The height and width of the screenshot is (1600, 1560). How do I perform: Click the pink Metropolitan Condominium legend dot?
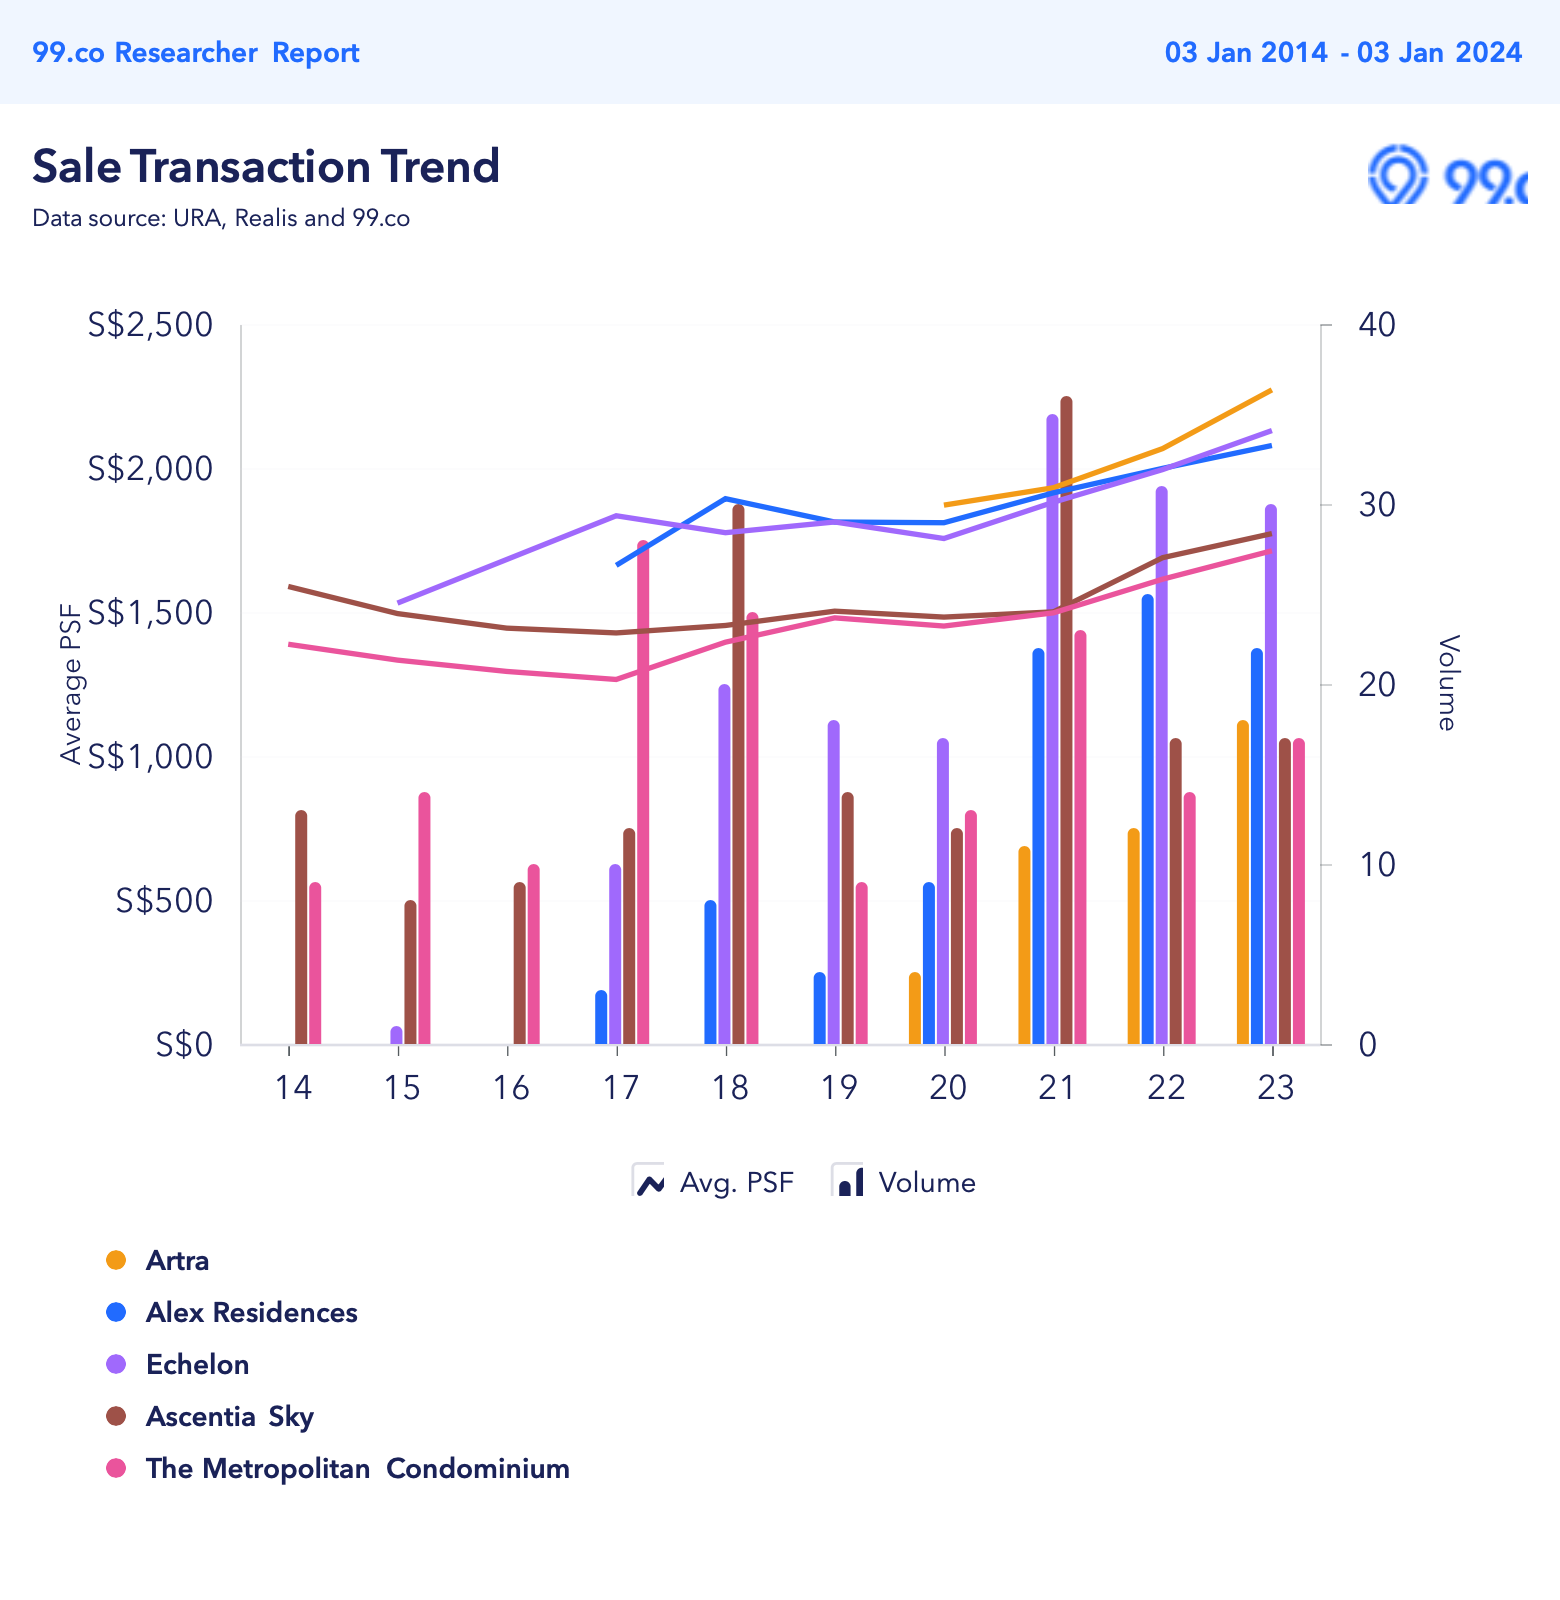pos(116,1468)
